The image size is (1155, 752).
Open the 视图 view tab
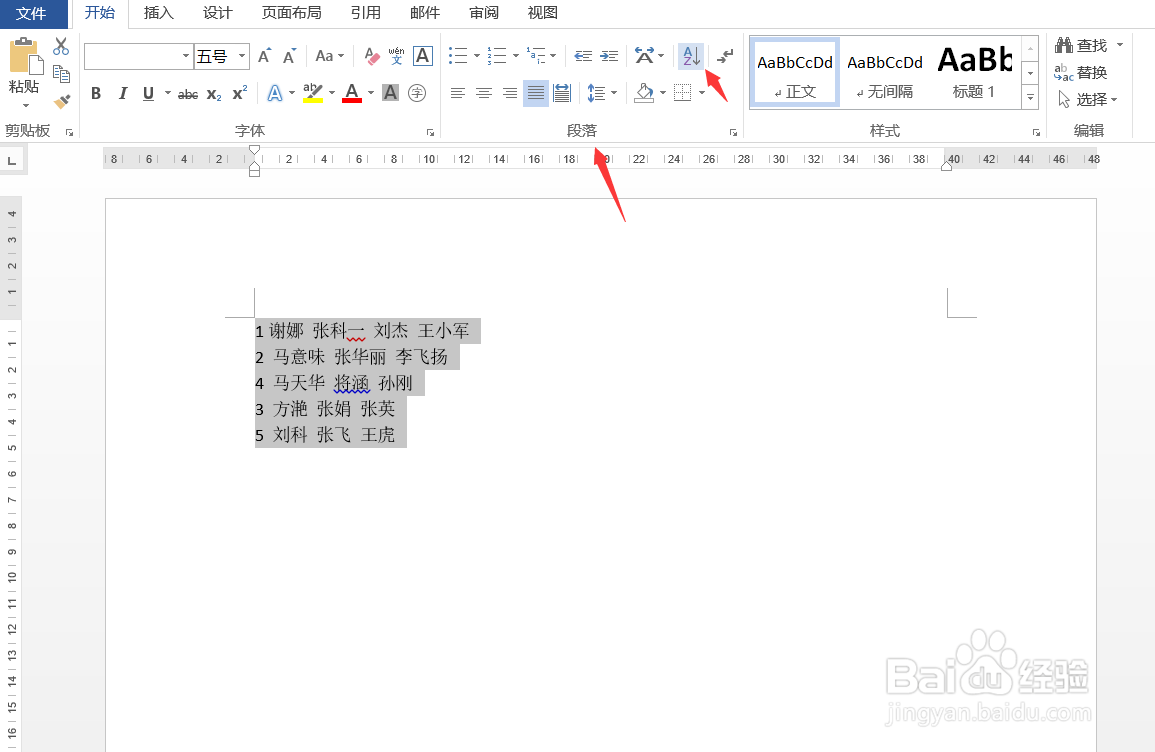[x=543, y=13]
